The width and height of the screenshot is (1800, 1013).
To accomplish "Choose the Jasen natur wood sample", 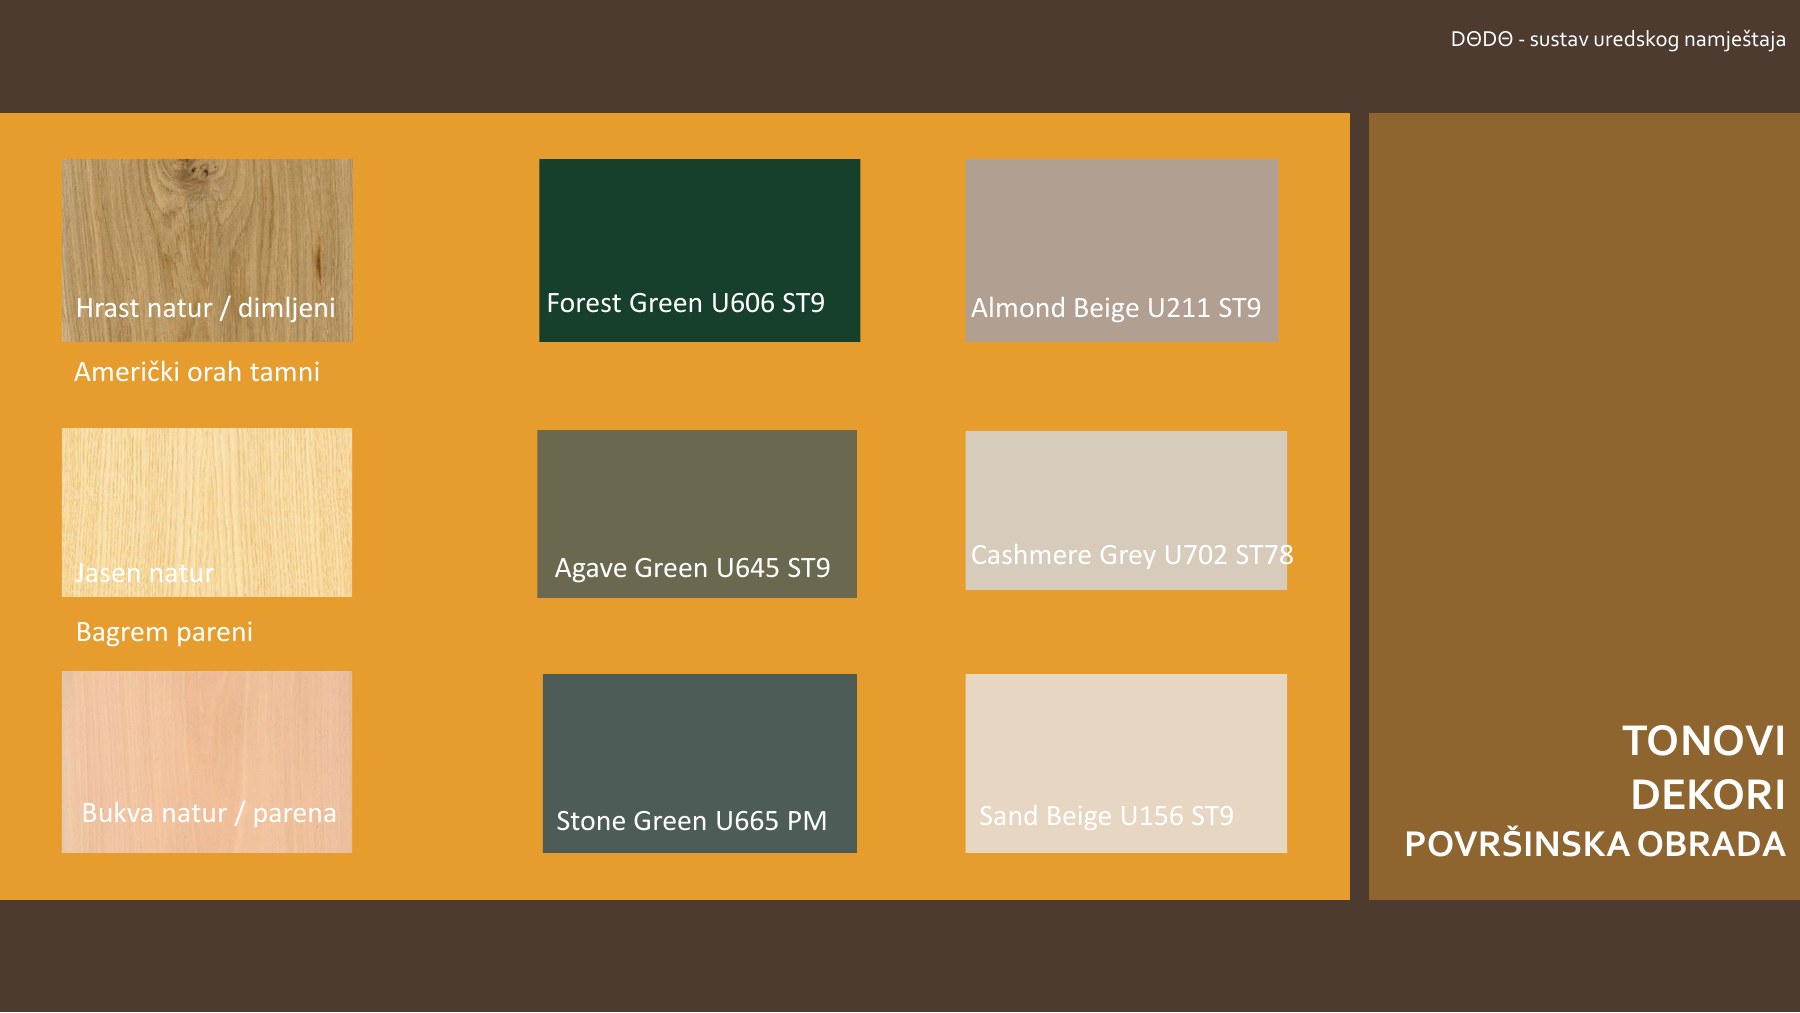I will [207, 512].
